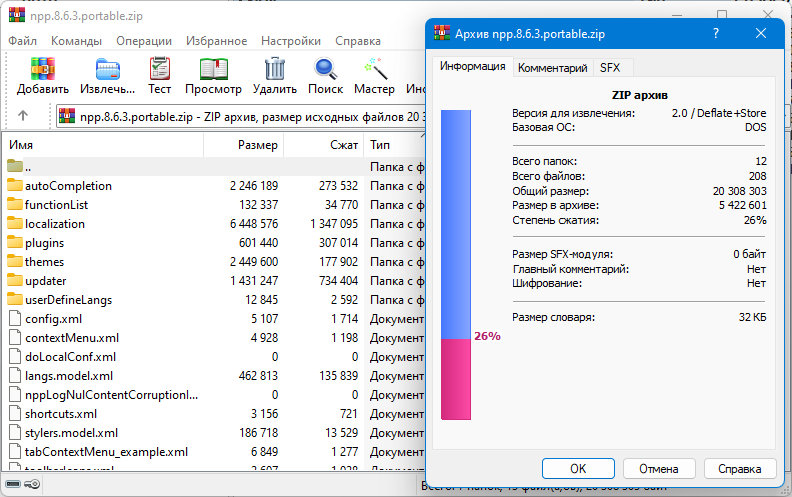Click the help question mark in dialog title
The height and width of the screenshot is (497, 792).
716,33
